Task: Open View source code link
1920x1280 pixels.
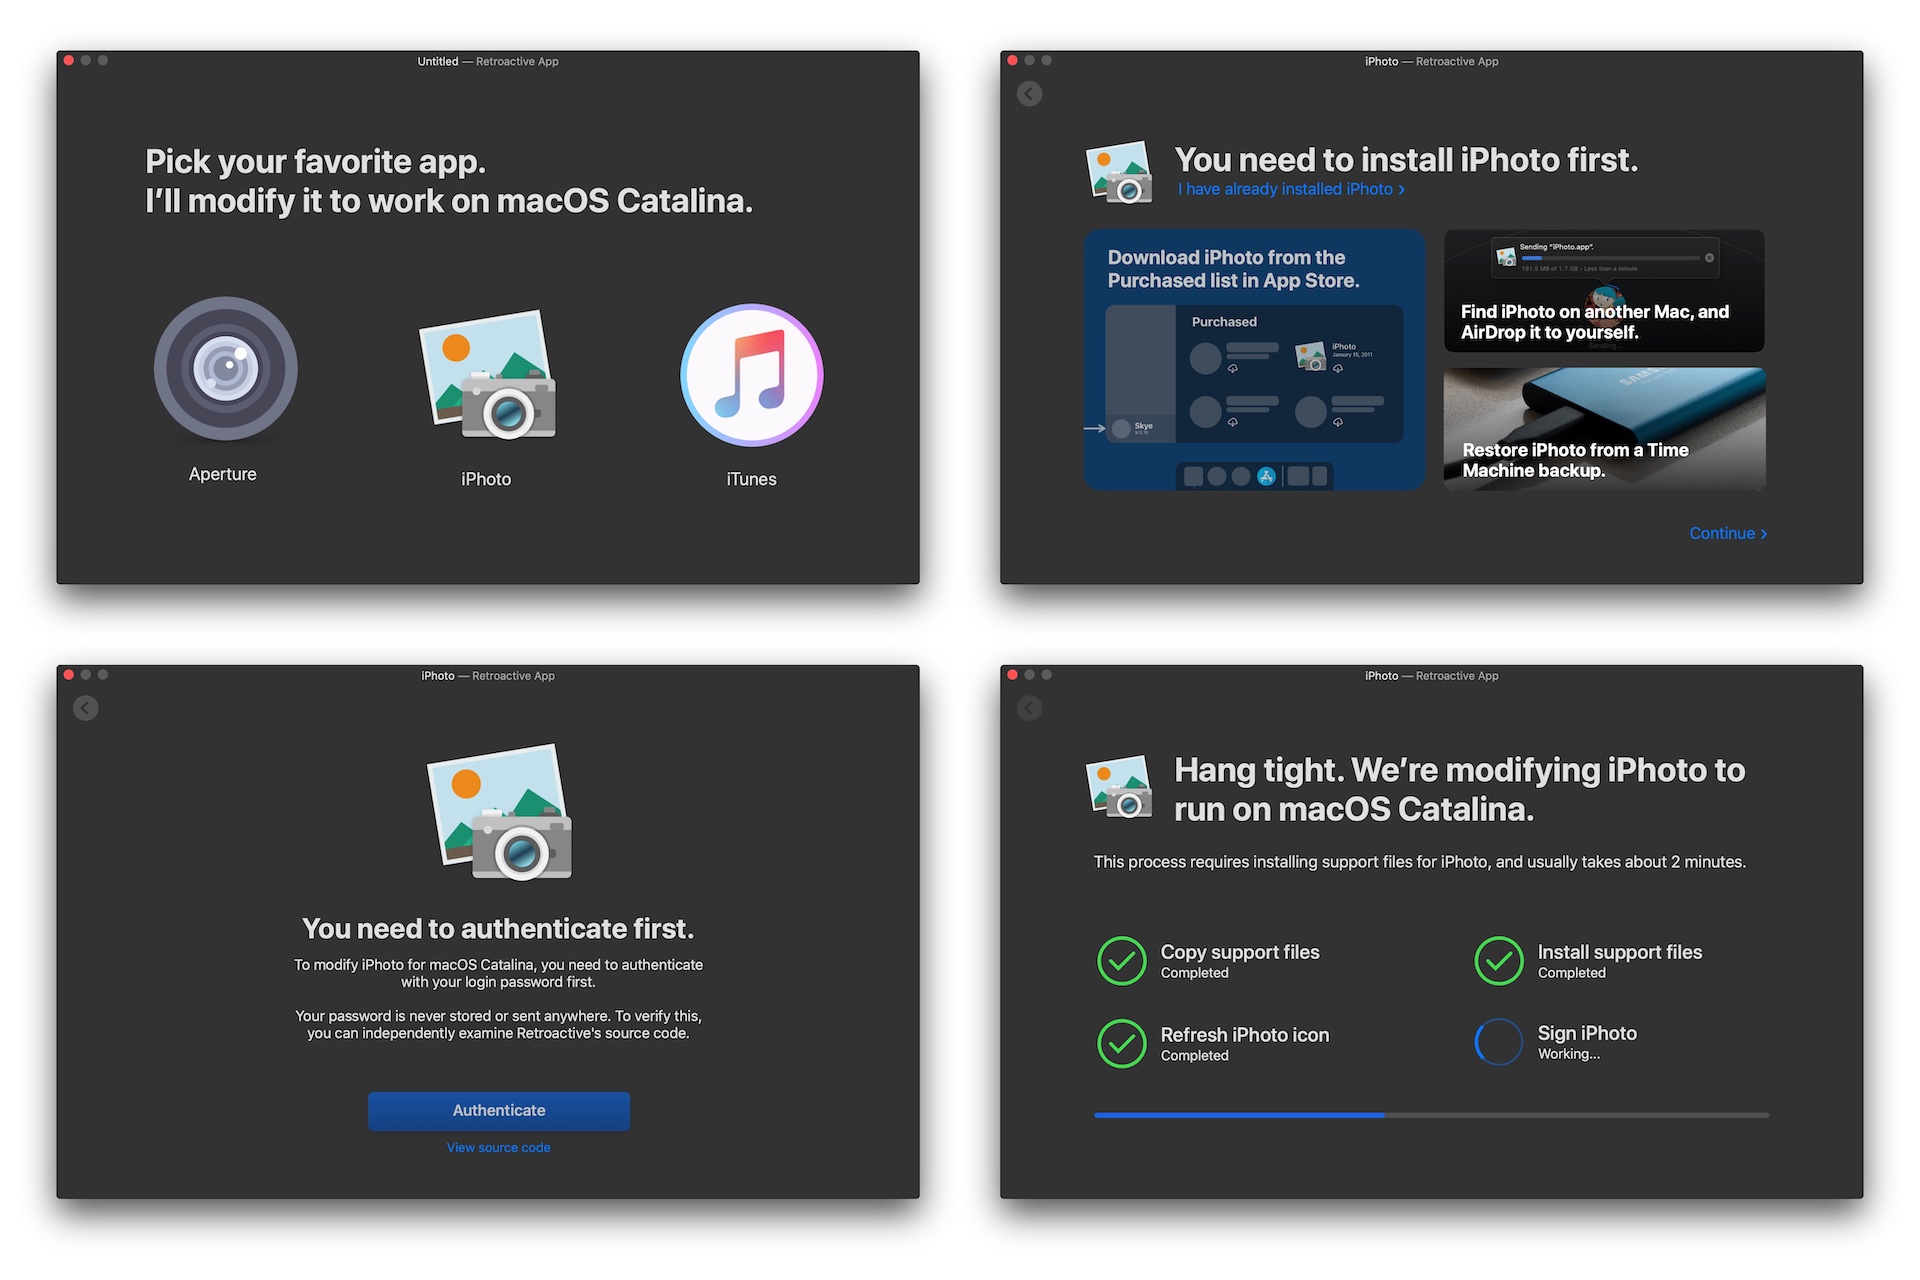Action: click(x=499, y=1147)
